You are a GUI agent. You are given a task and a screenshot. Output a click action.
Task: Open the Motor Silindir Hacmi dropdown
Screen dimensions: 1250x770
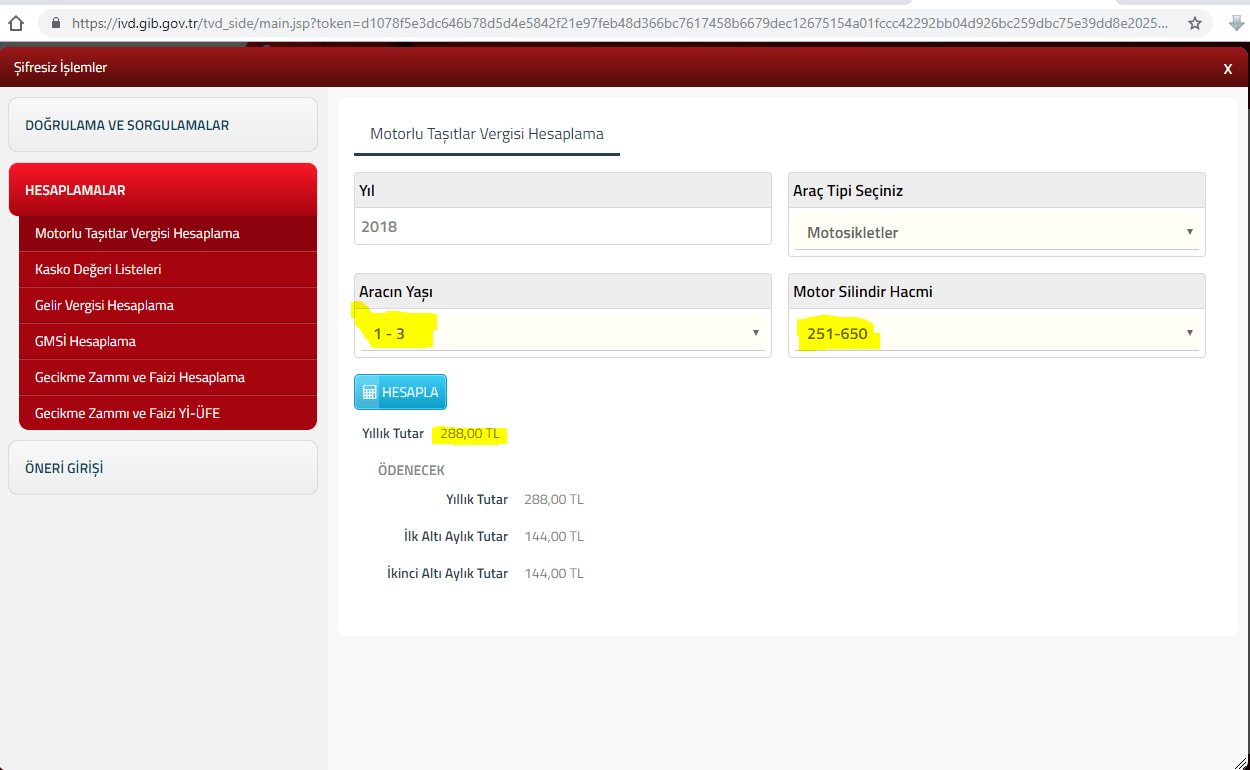click(x=996, y=333)
